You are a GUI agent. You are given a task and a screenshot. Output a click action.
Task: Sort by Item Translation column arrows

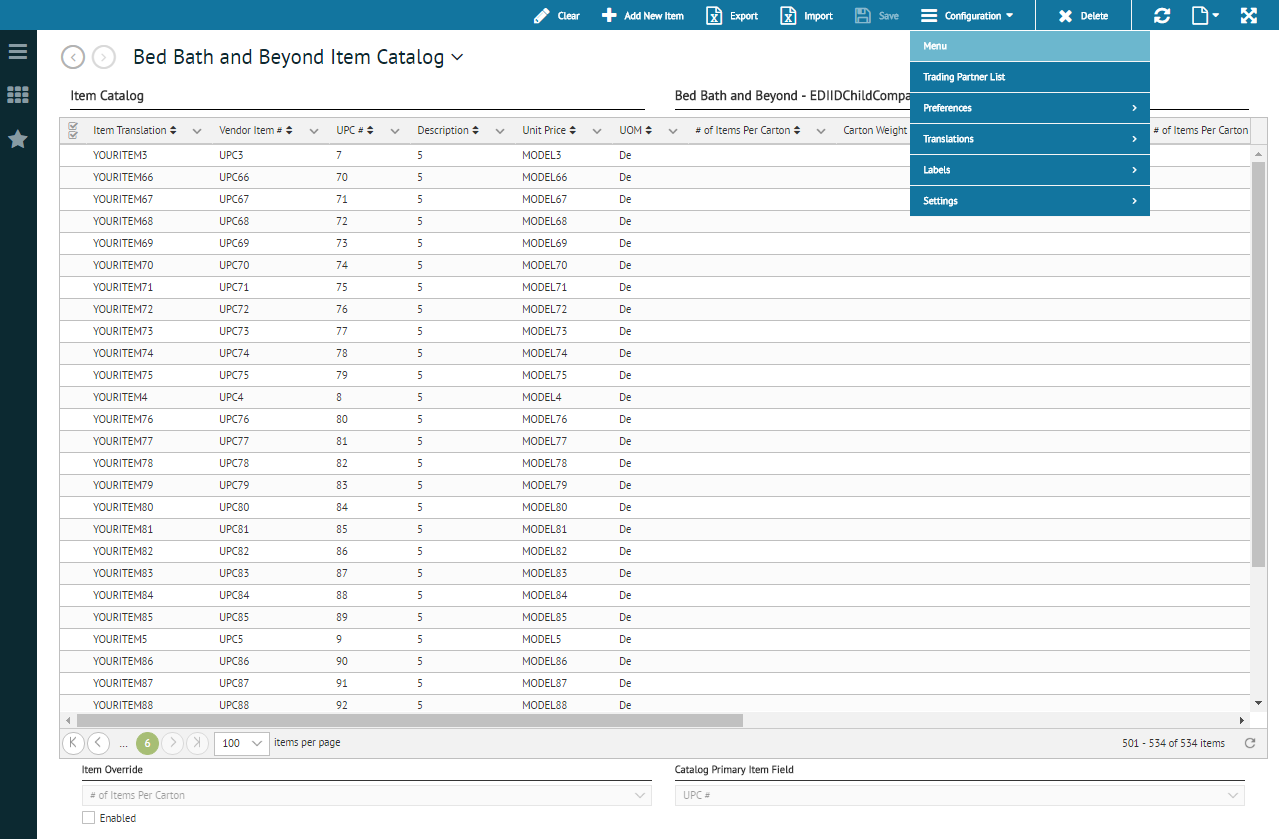tap(173, 130)
